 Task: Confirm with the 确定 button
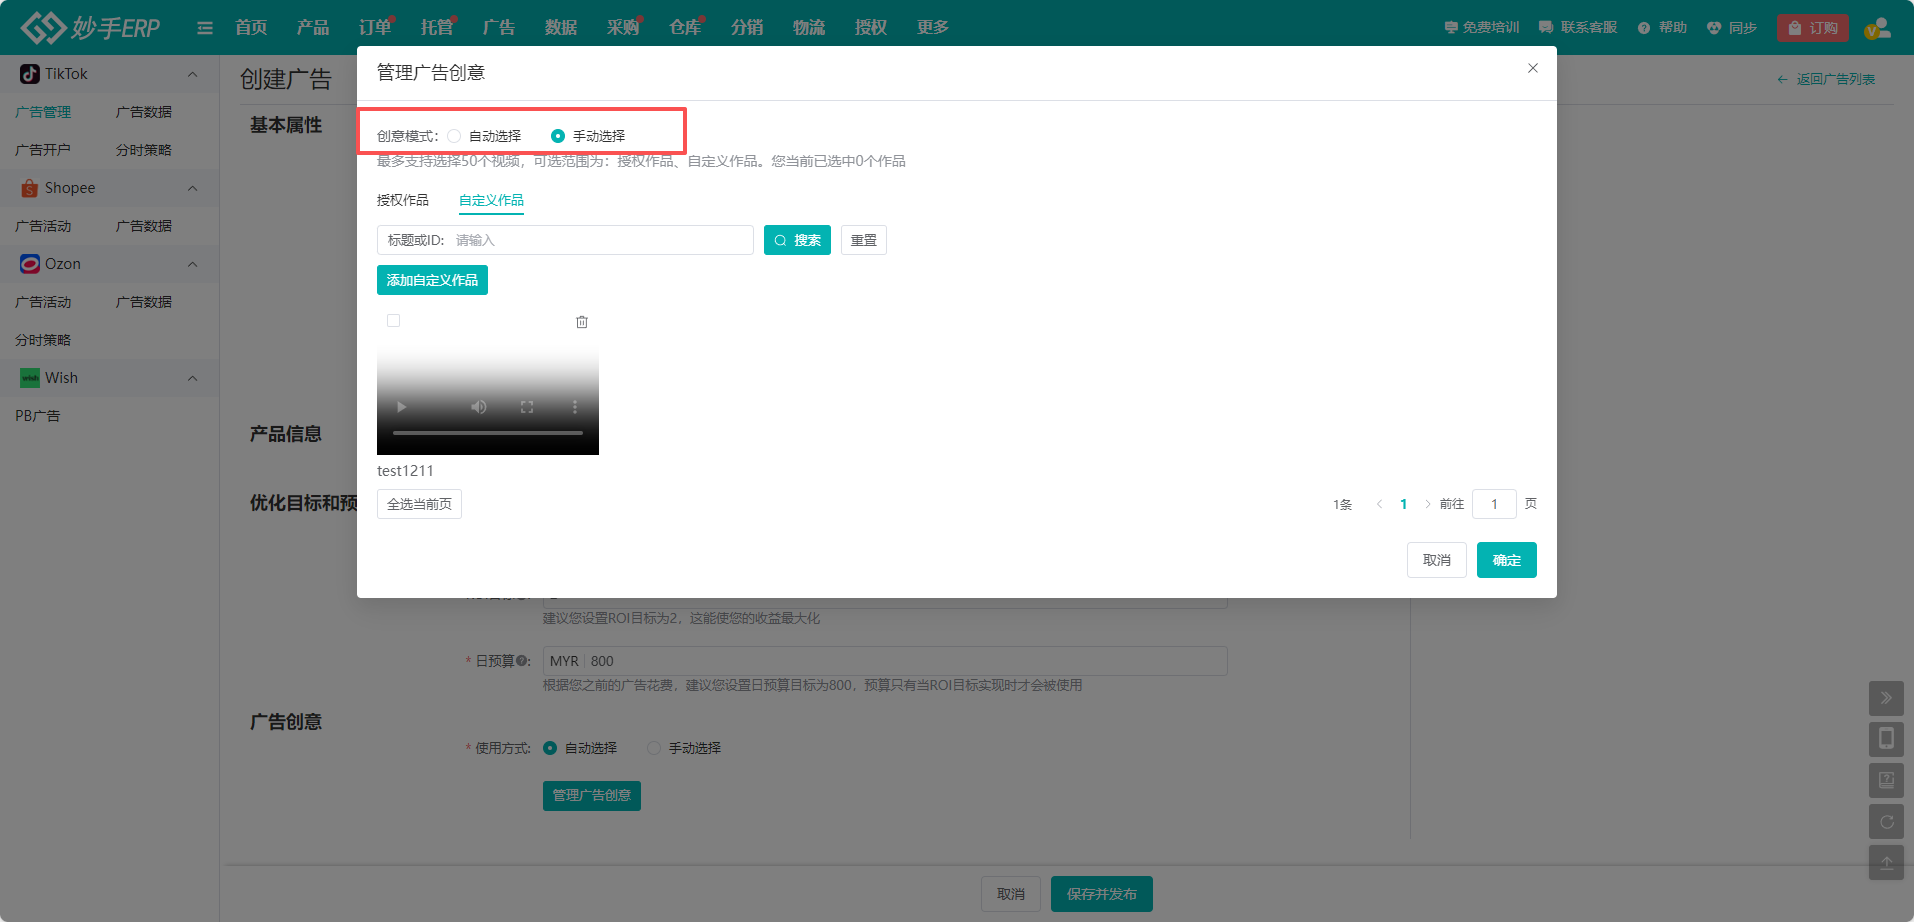point(1507,560)
